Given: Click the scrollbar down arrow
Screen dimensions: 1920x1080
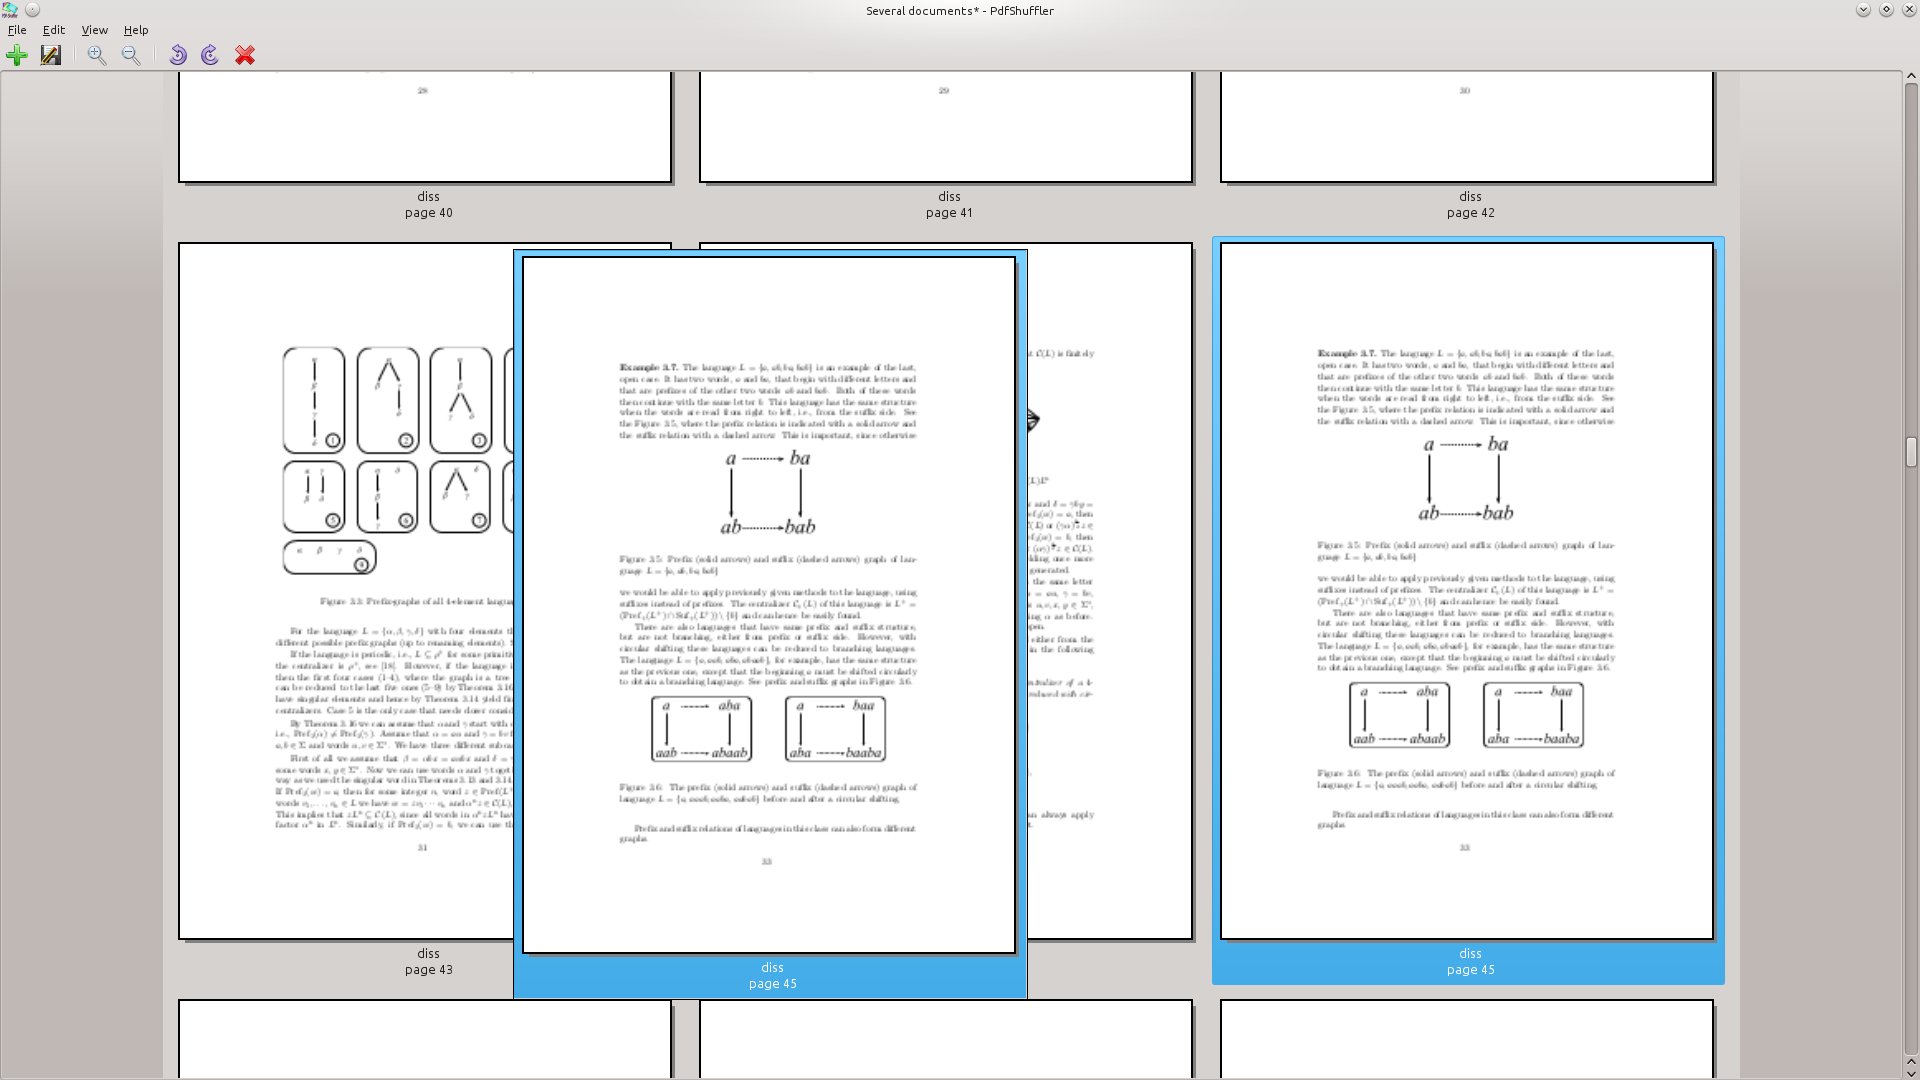Looking at the screenshot, I should pyautogui.click(x=1911, y=1071).
